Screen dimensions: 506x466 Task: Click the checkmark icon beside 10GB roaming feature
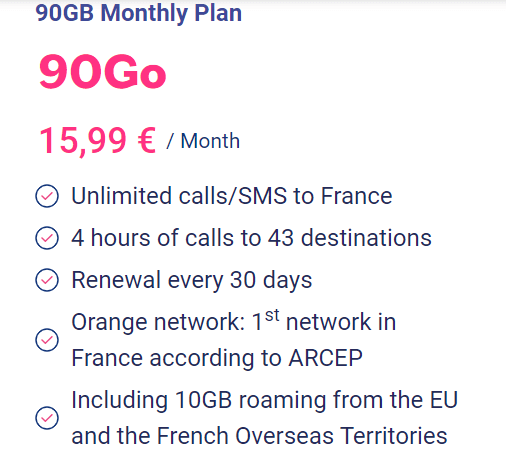click(47, 418)
